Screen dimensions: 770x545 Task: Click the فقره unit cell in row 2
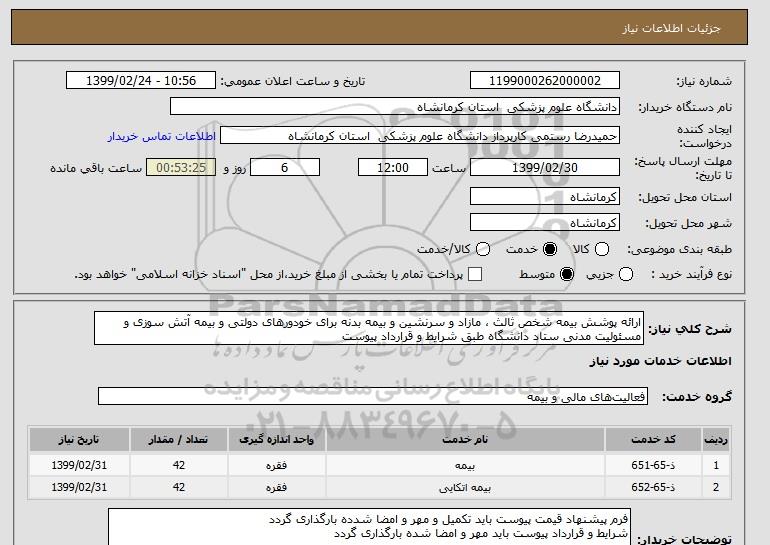pyautogui.click(x=276, y=487)
